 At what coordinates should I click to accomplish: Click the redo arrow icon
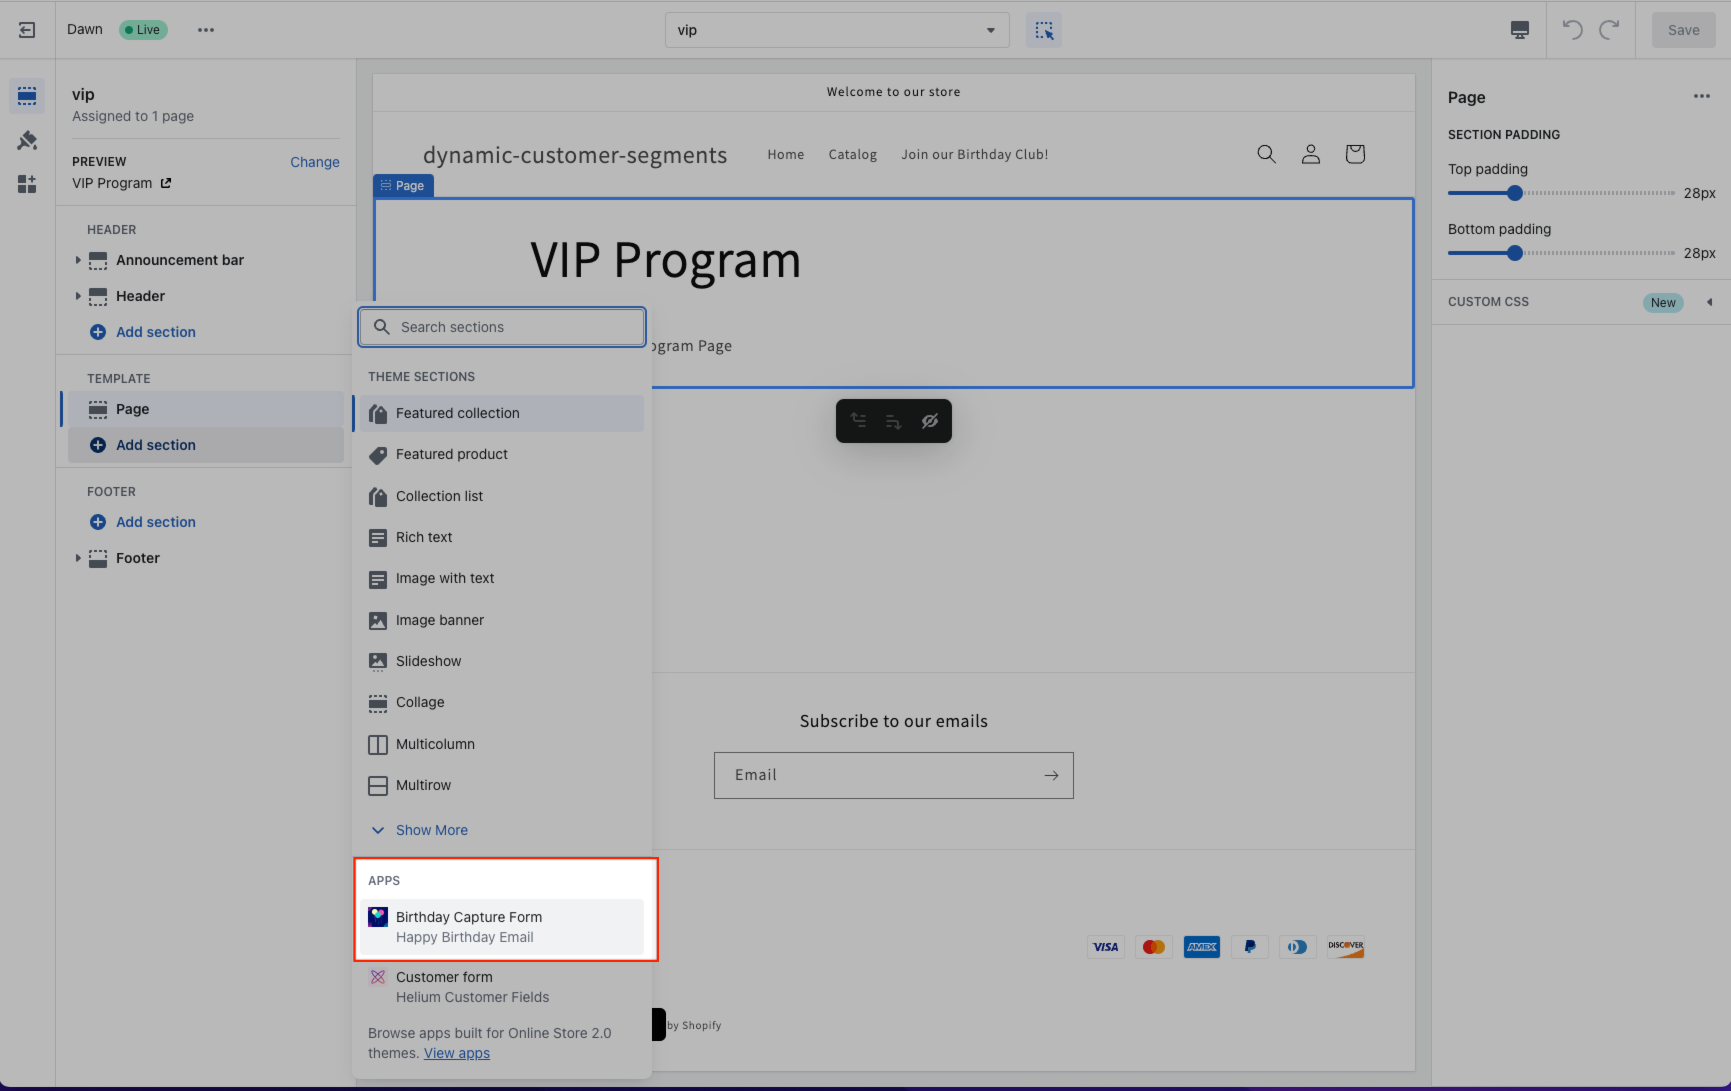pyautogui.click(x=1609, y=30)
